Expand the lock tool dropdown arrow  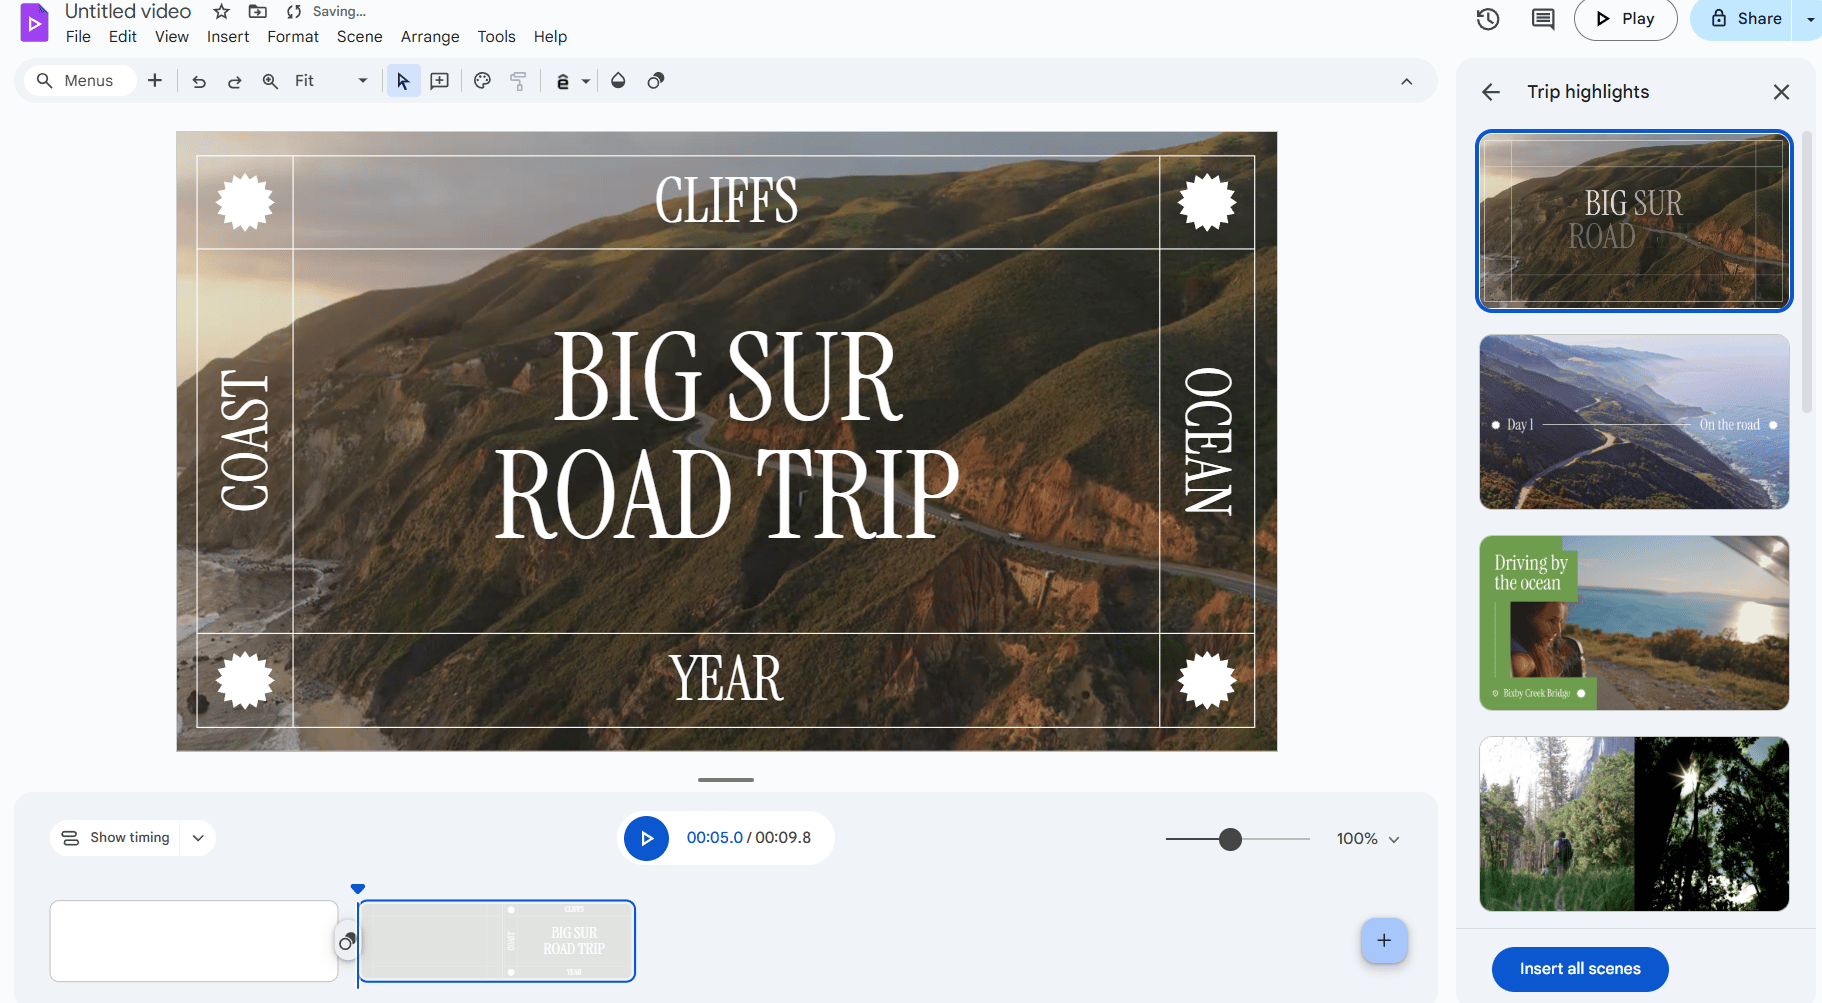pos(586,81)
